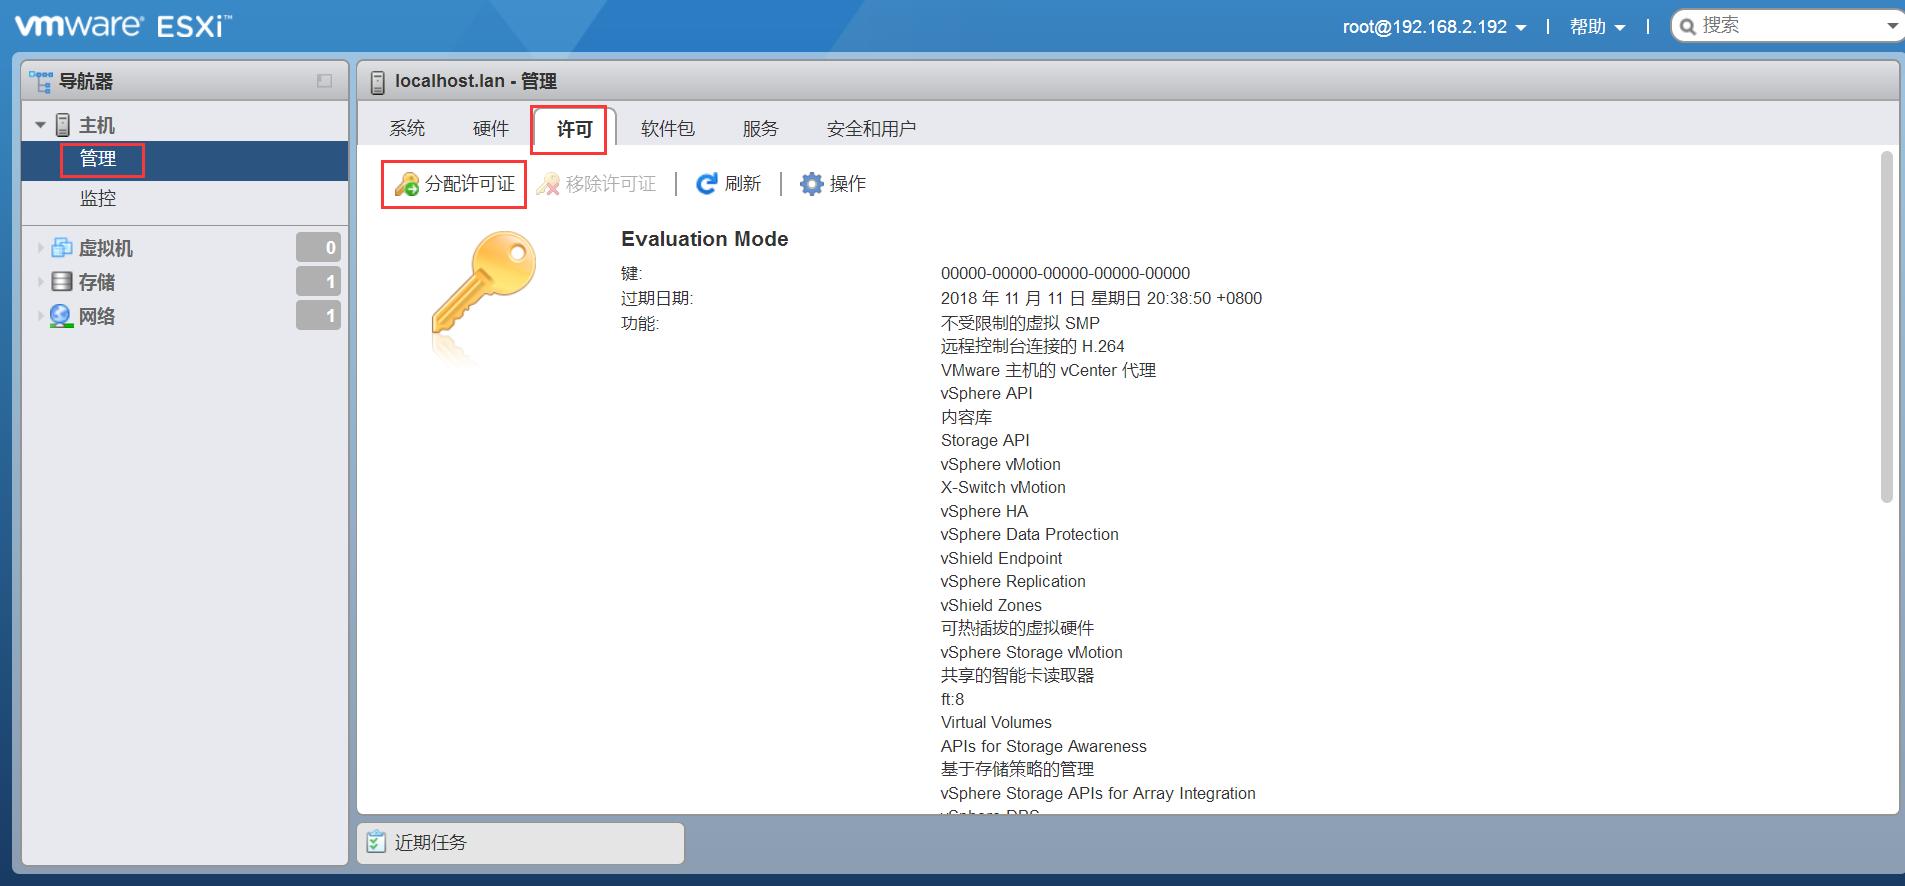Click the localhost.lan - 管理 panel title

point(476,81)
